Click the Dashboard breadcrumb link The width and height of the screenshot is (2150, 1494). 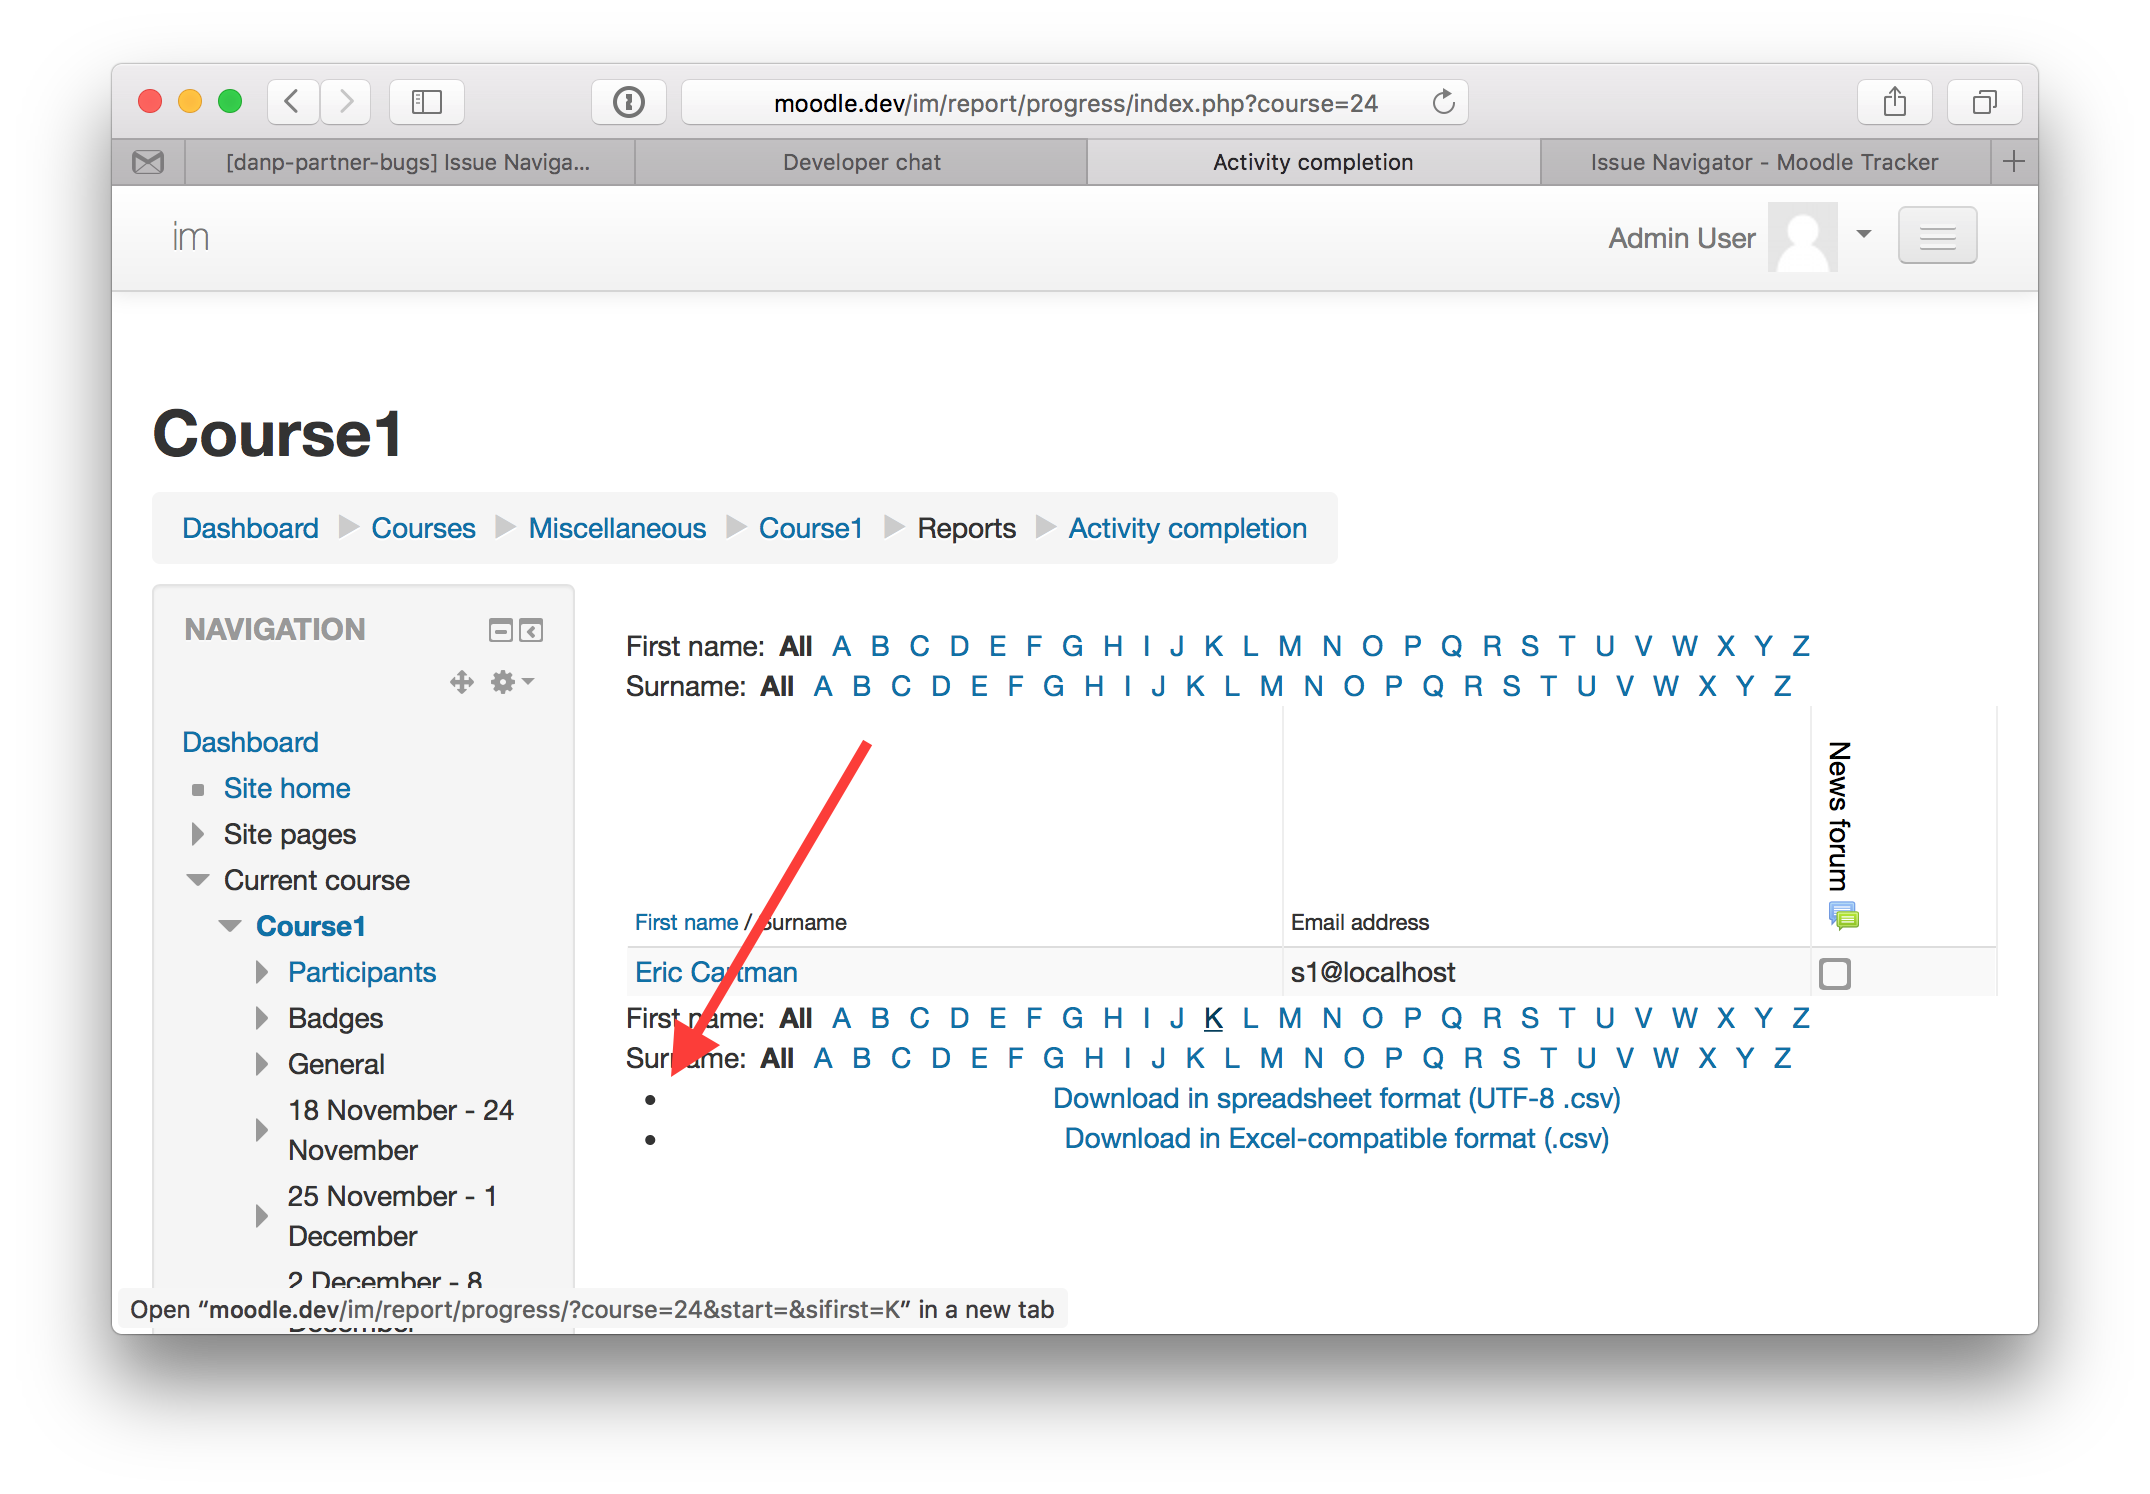point(250,528)
